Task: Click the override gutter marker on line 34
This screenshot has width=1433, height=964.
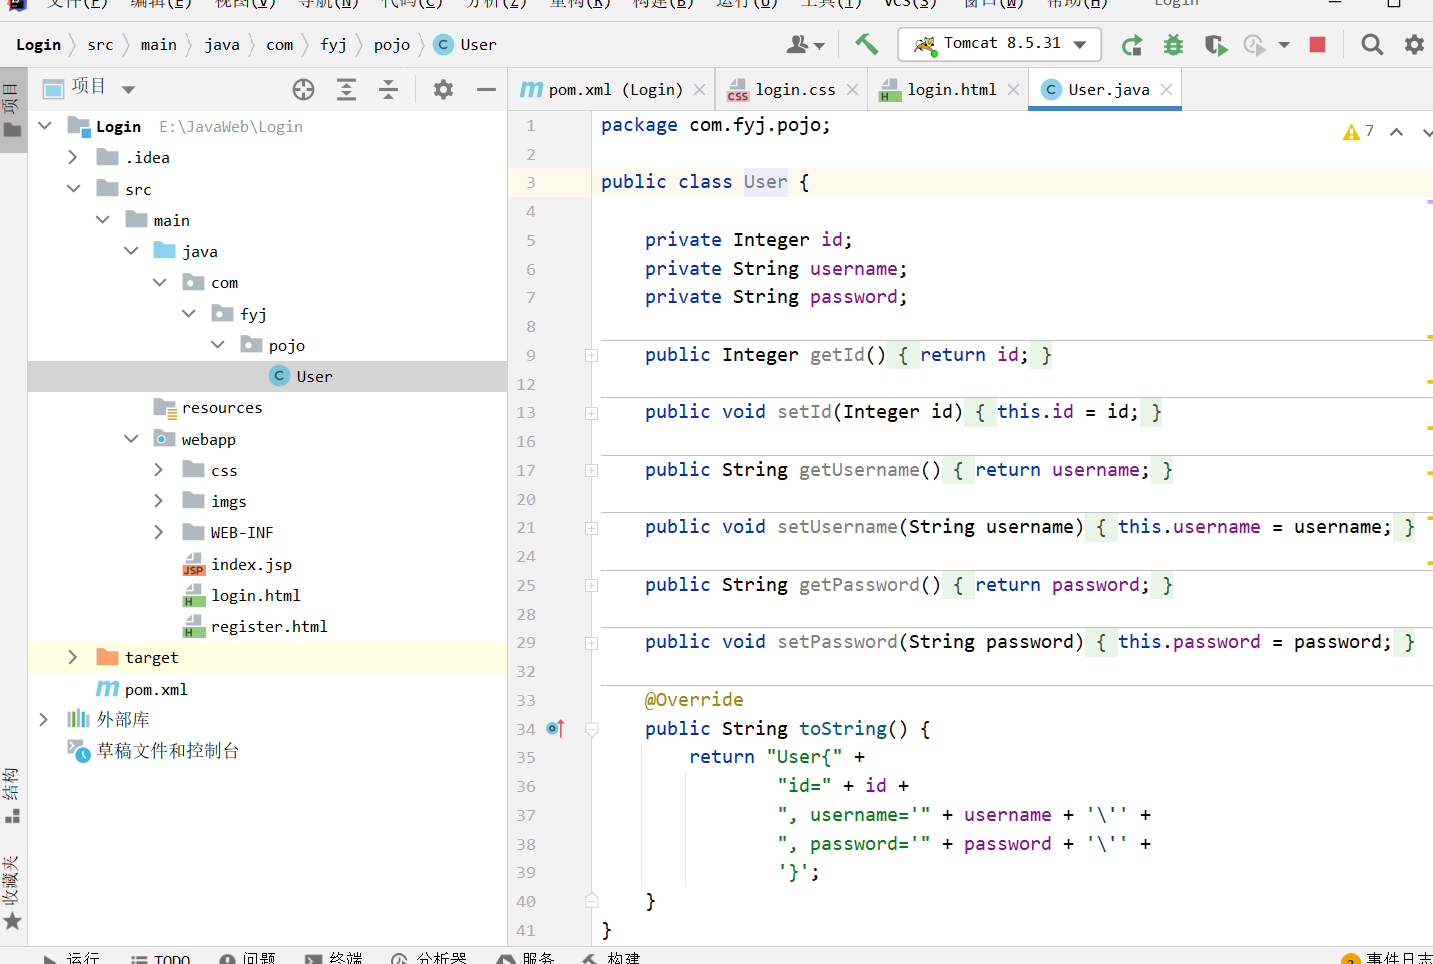Action: coord(556,729)
